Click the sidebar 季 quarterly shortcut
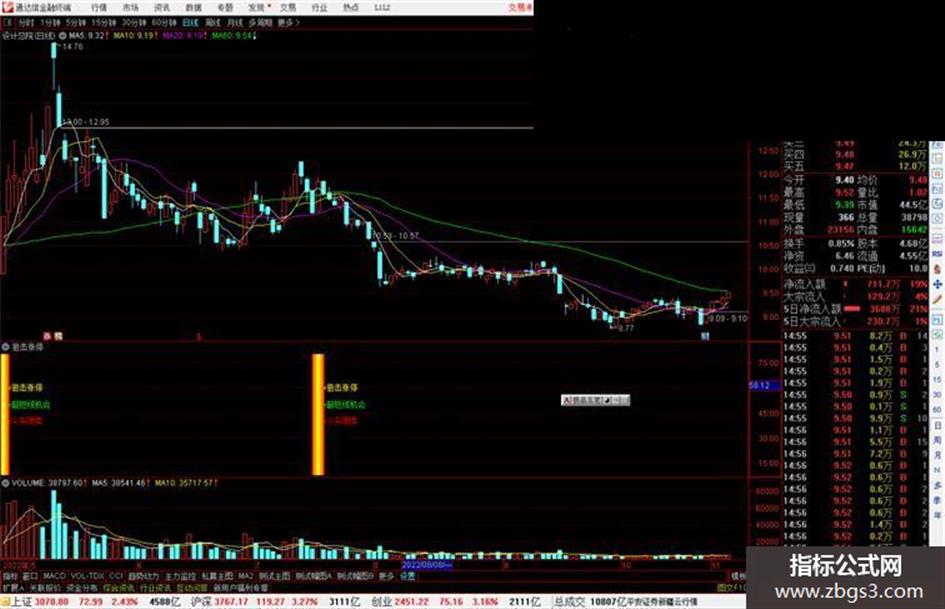The image size is (945, 609). [937, 500]
